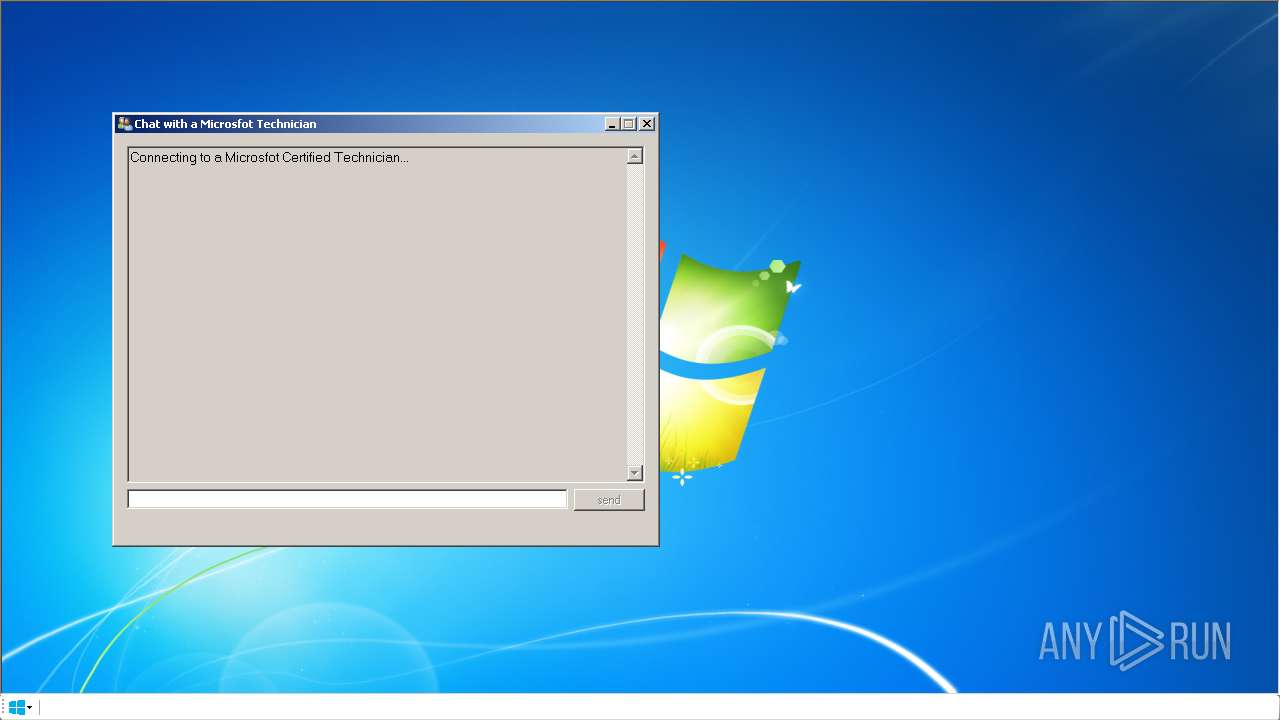
Task: Click the "Chat with a Microsfot Technician" title text
Action: (225, 124)
